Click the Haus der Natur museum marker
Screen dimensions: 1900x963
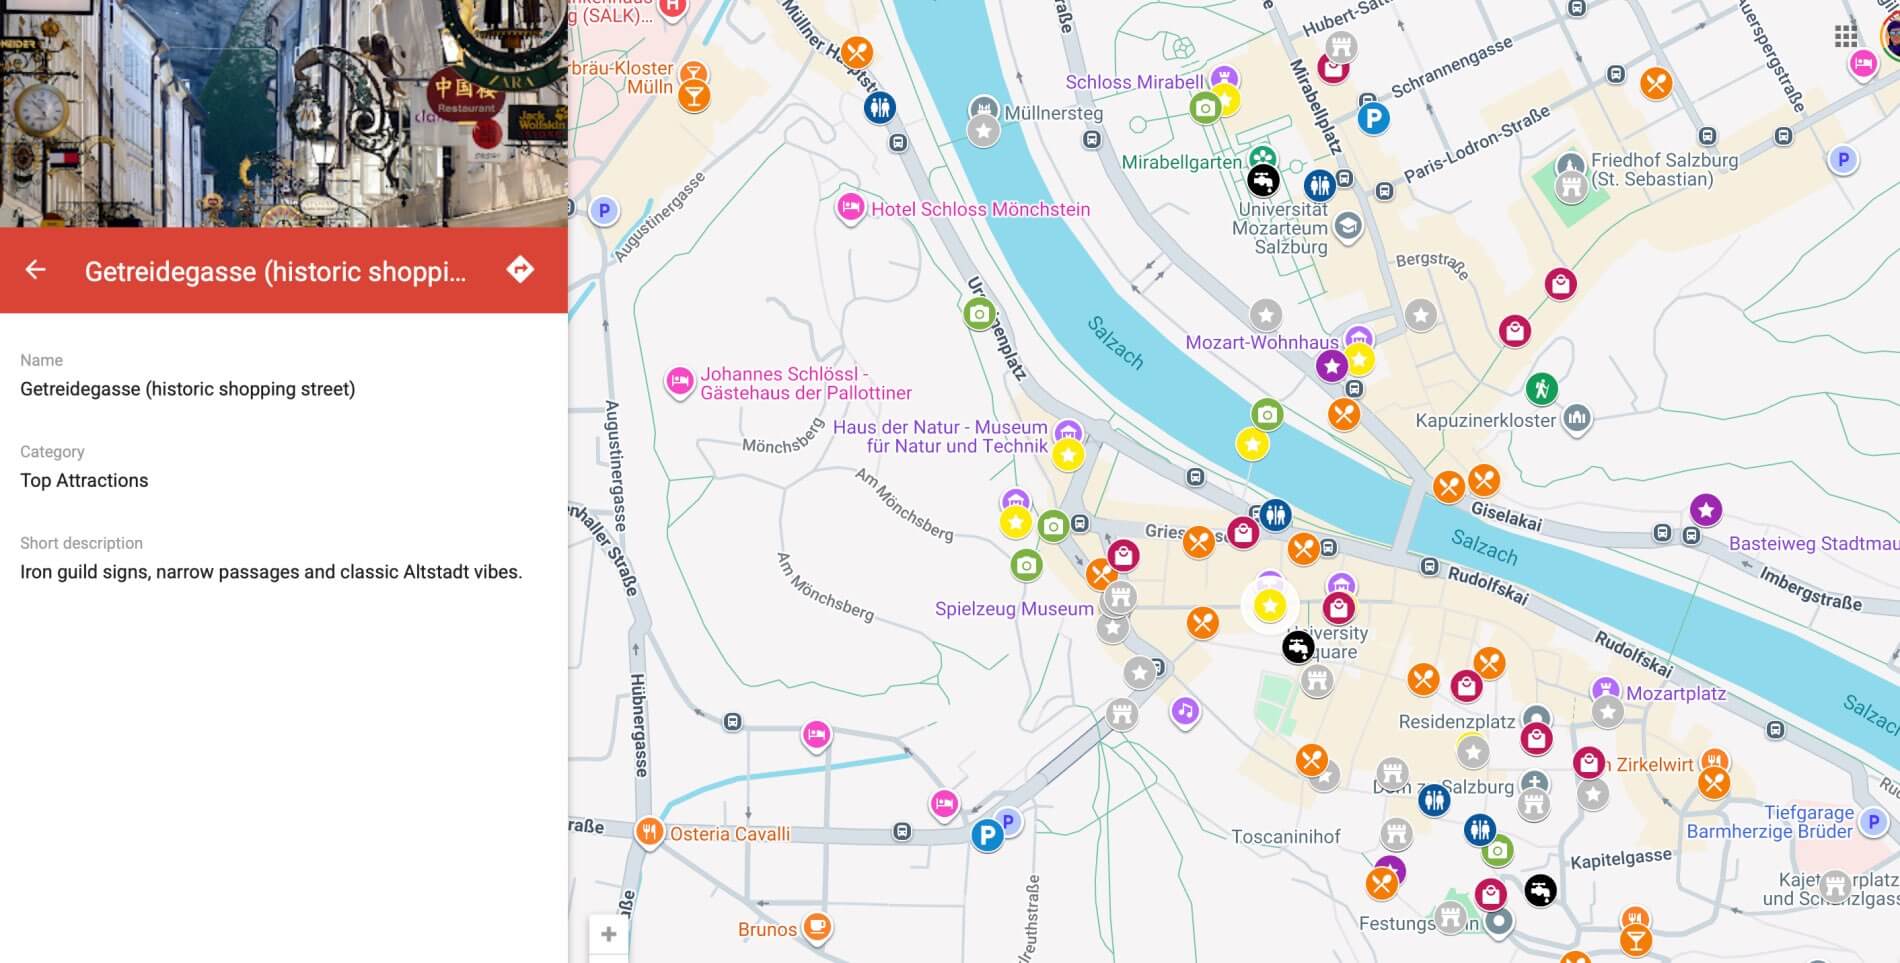[x=1068, y=433]
